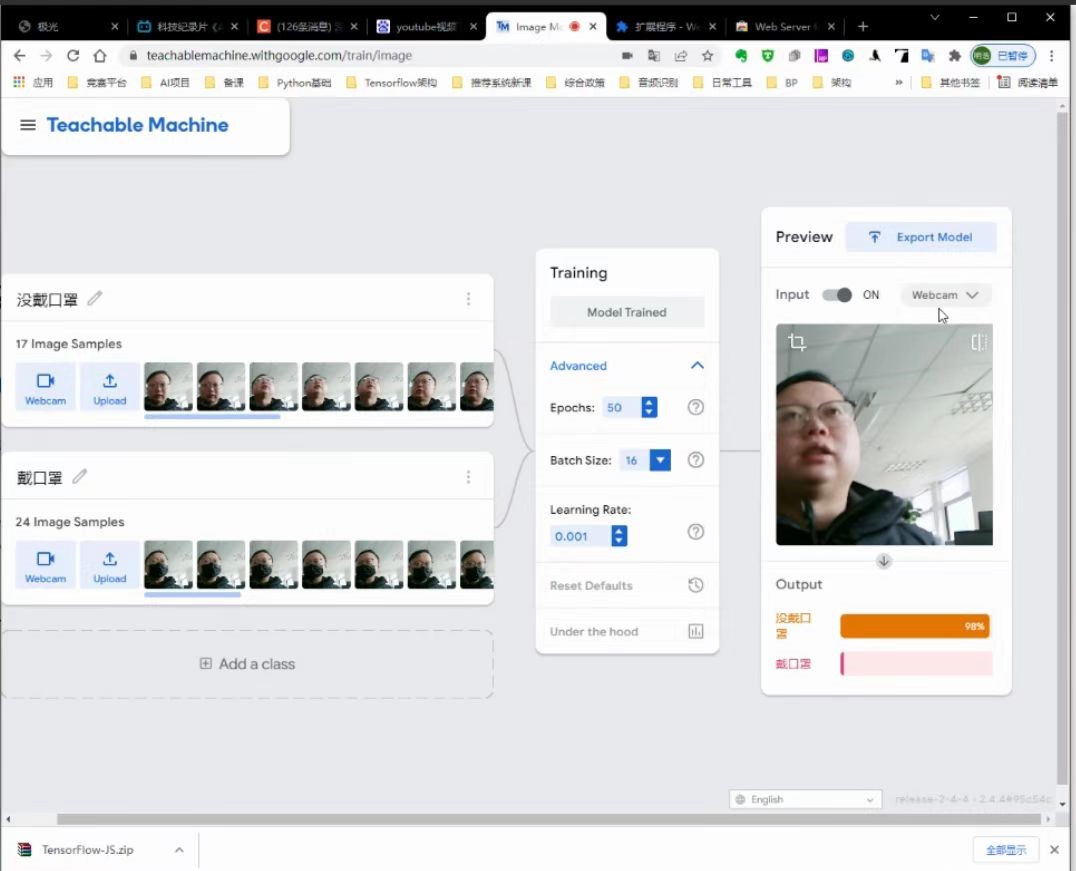
Task: Click the help icon next to Epochs
Action: 696,407
